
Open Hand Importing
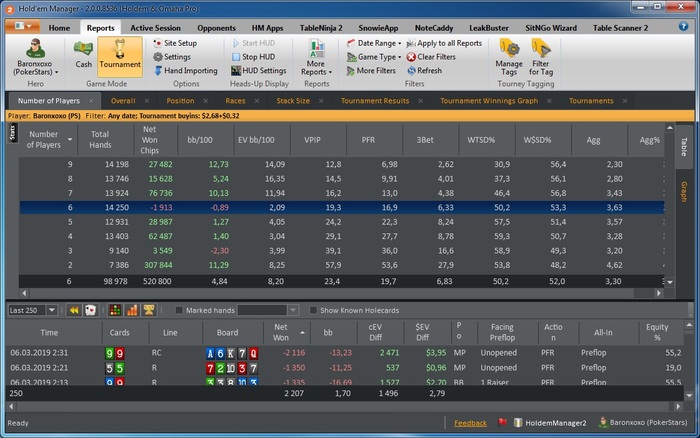(186, 71)
